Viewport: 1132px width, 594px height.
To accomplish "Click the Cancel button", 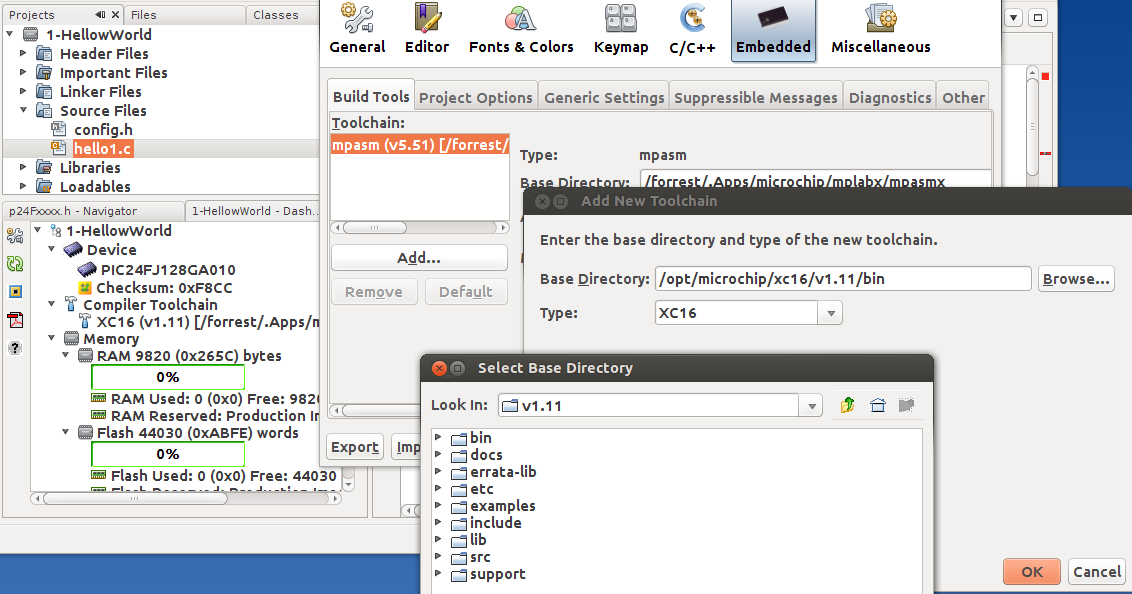I will 1097,572.
